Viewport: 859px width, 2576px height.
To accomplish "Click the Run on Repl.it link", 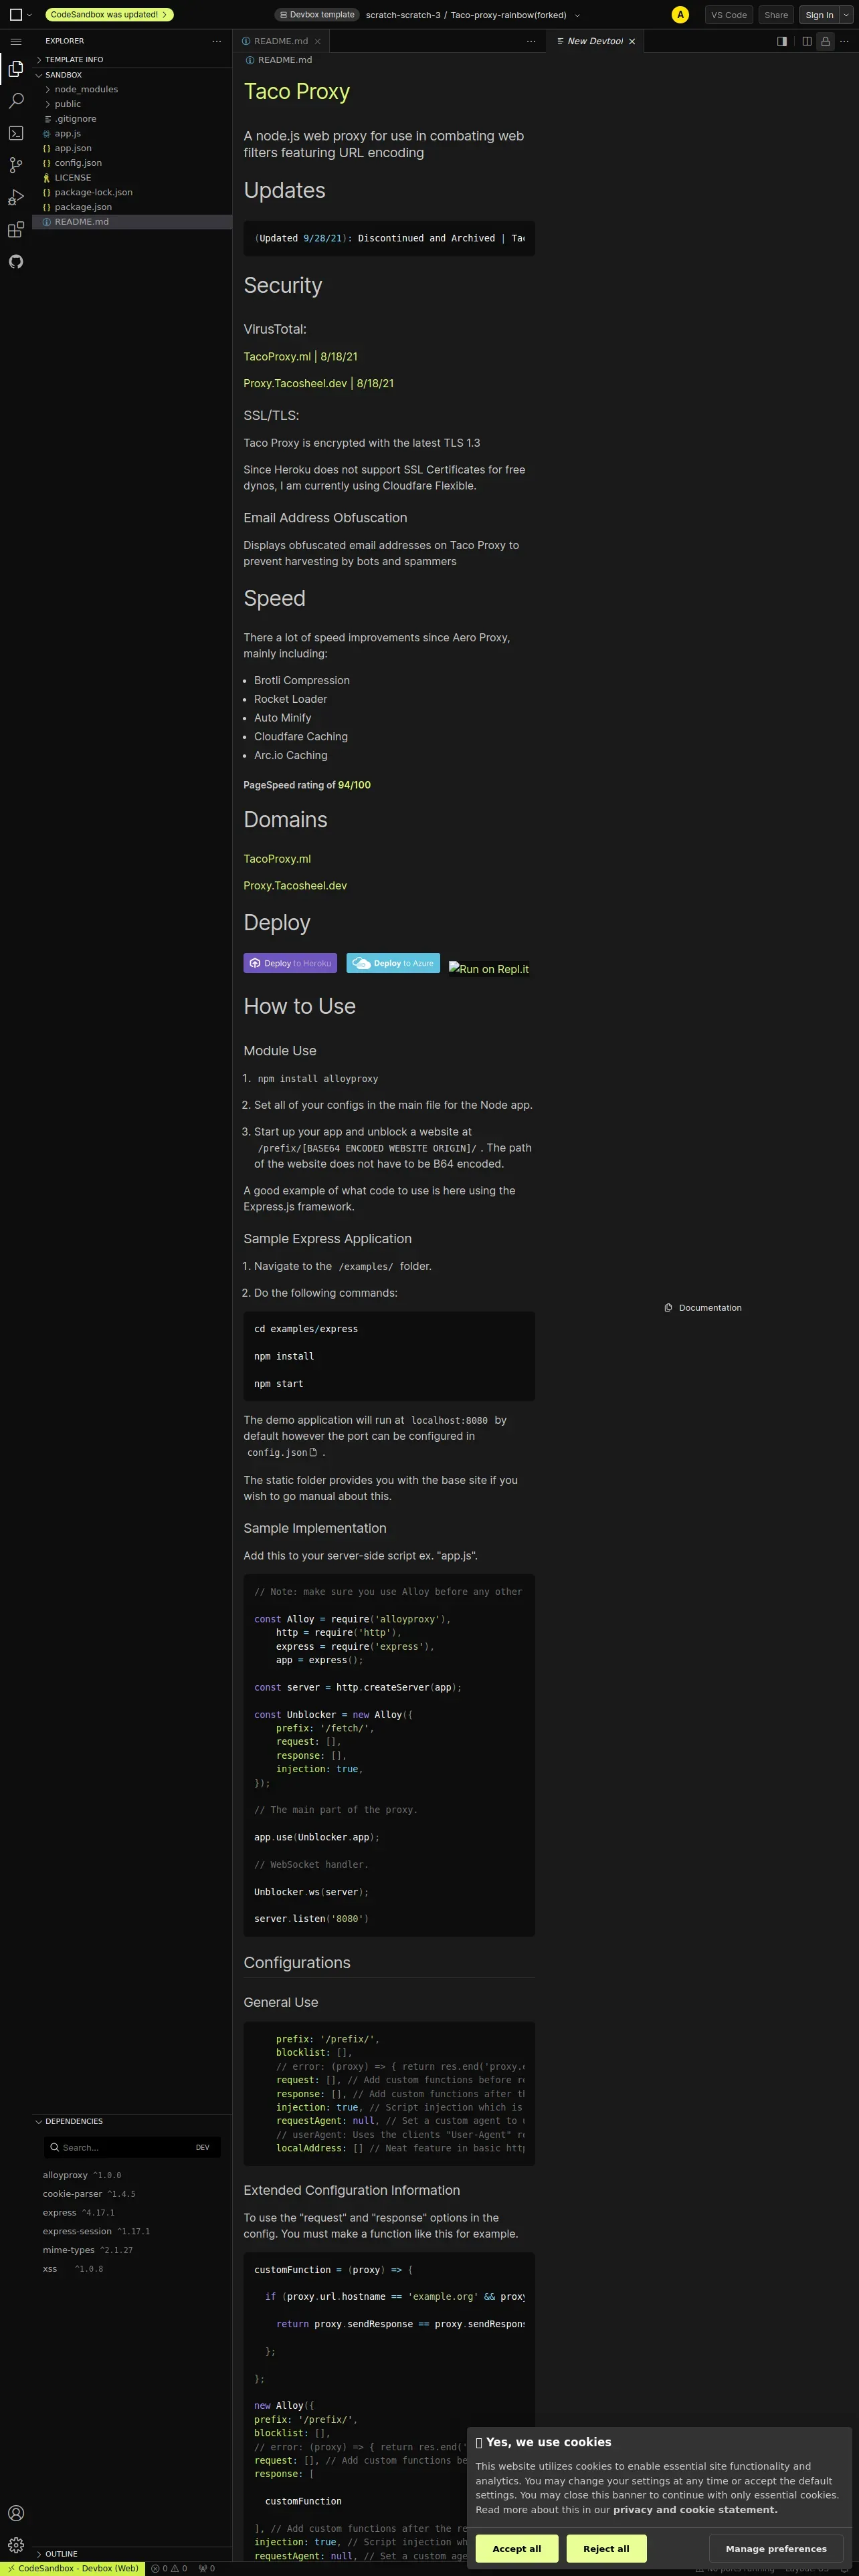I will (489, 968).
